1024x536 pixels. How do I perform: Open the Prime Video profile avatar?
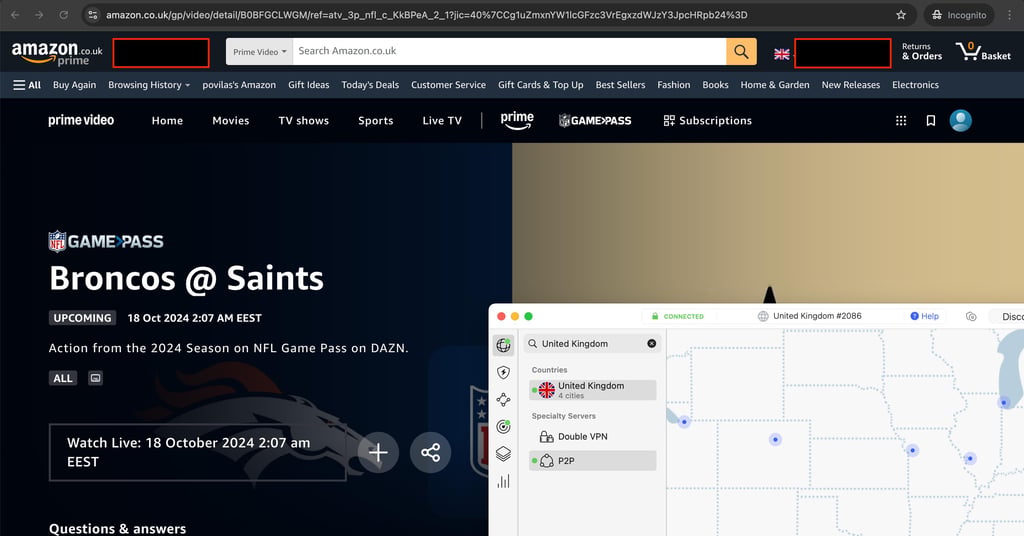click(960, 120)
